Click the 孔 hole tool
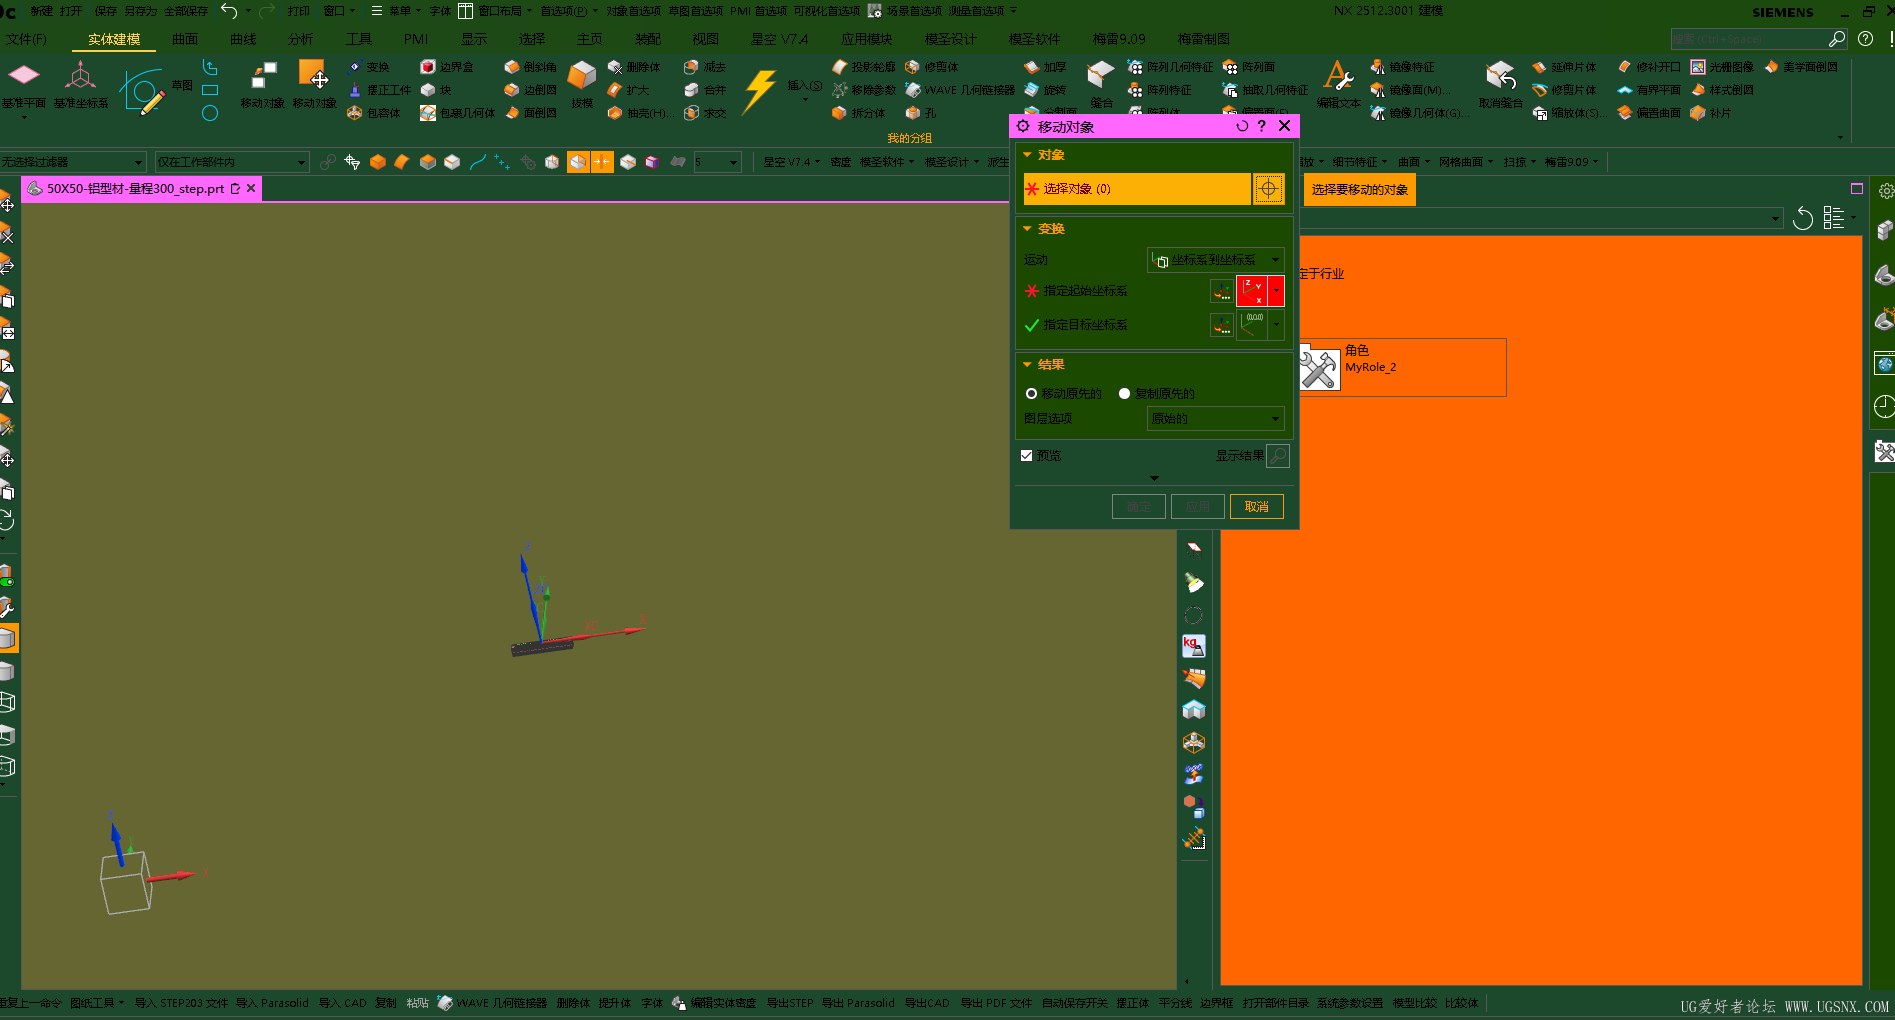 coord(921,113)
